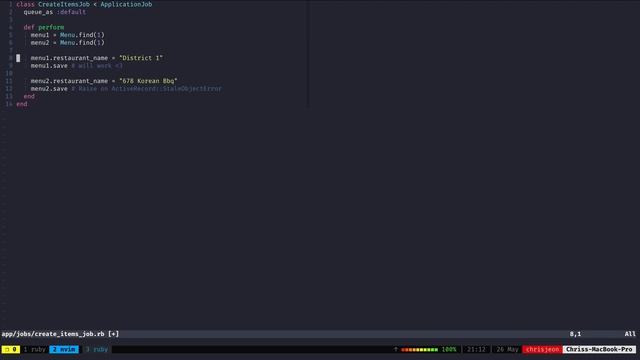Image resolution: width=640 pixels, height=360 pixels.
Task: Click the def perform line
Action: click(x=44, y=27)
